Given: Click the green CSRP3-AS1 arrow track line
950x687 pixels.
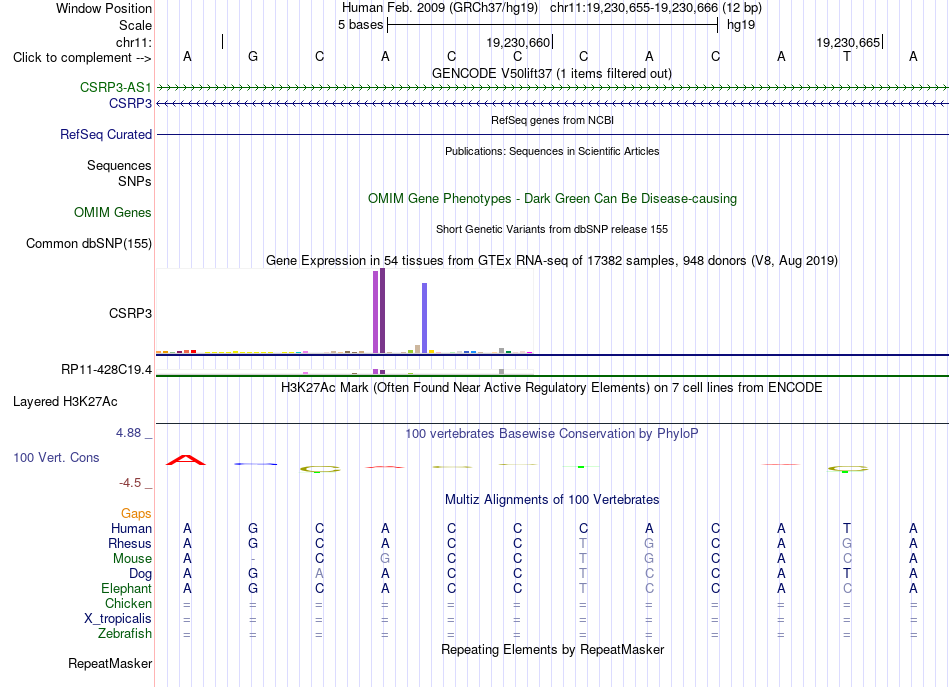Looking at the screenshot, I should pyautogui.click(x=552, y=88).
